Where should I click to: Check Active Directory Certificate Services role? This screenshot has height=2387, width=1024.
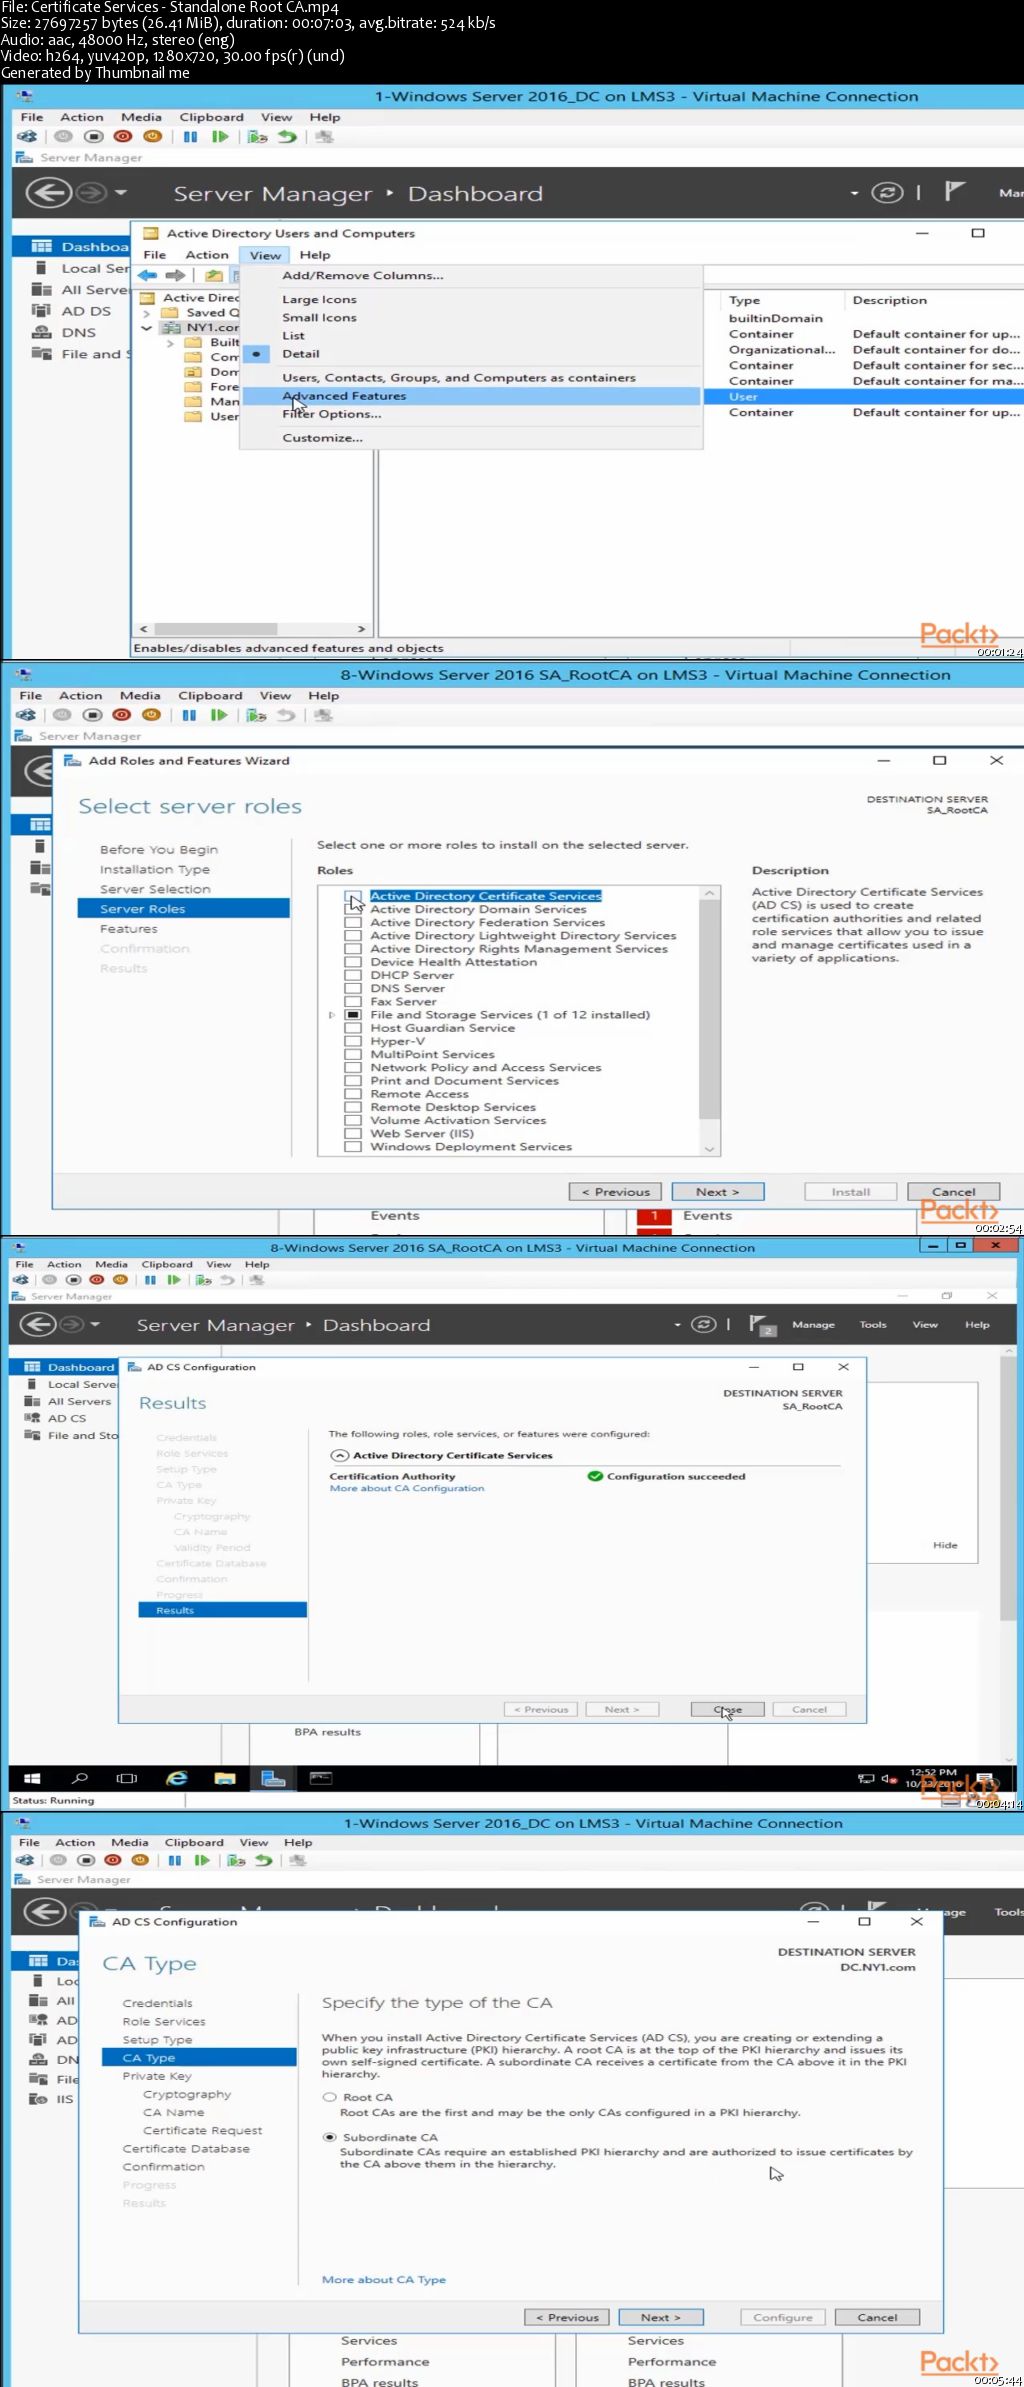(x=352, y=895)
